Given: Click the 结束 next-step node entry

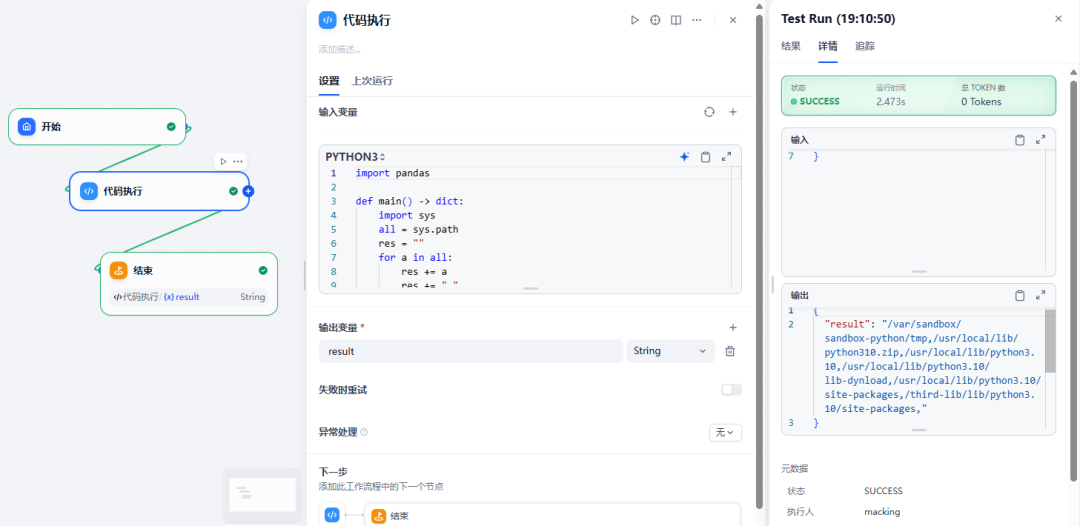Looking at the screenshot, I should [552, 515].
